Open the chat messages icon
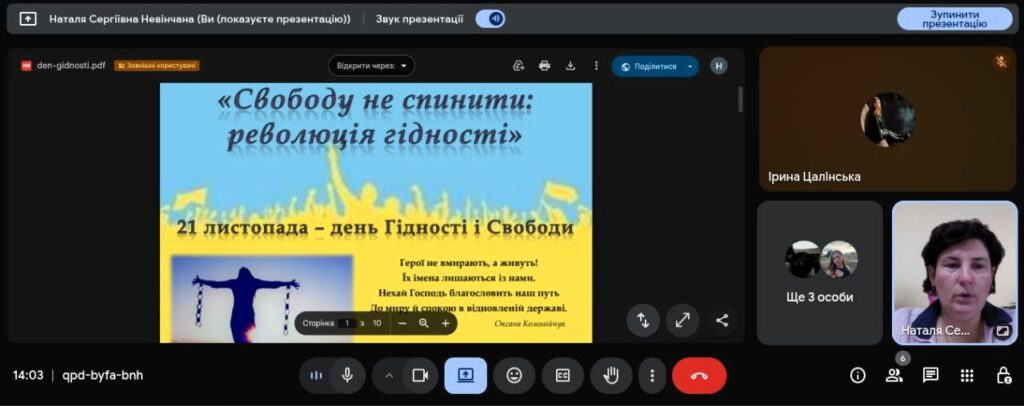Viewport: 1024px width, 406px height. coord(930,375)
